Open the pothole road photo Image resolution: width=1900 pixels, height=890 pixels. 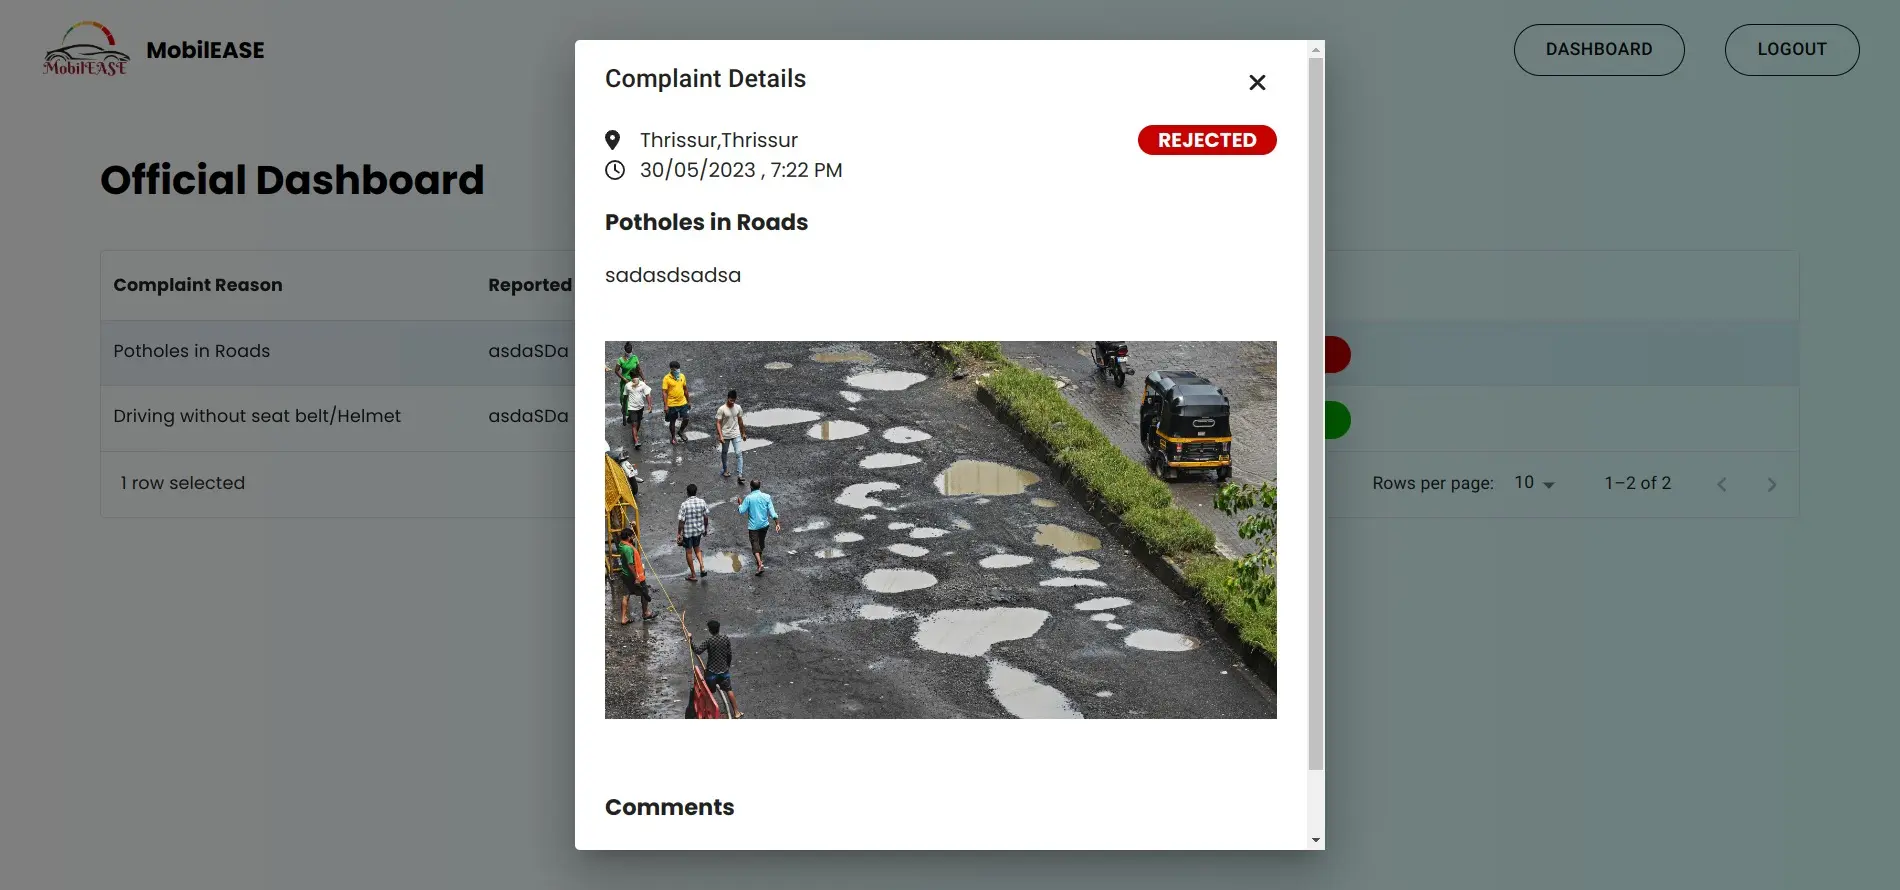click(x=941, y=530)
